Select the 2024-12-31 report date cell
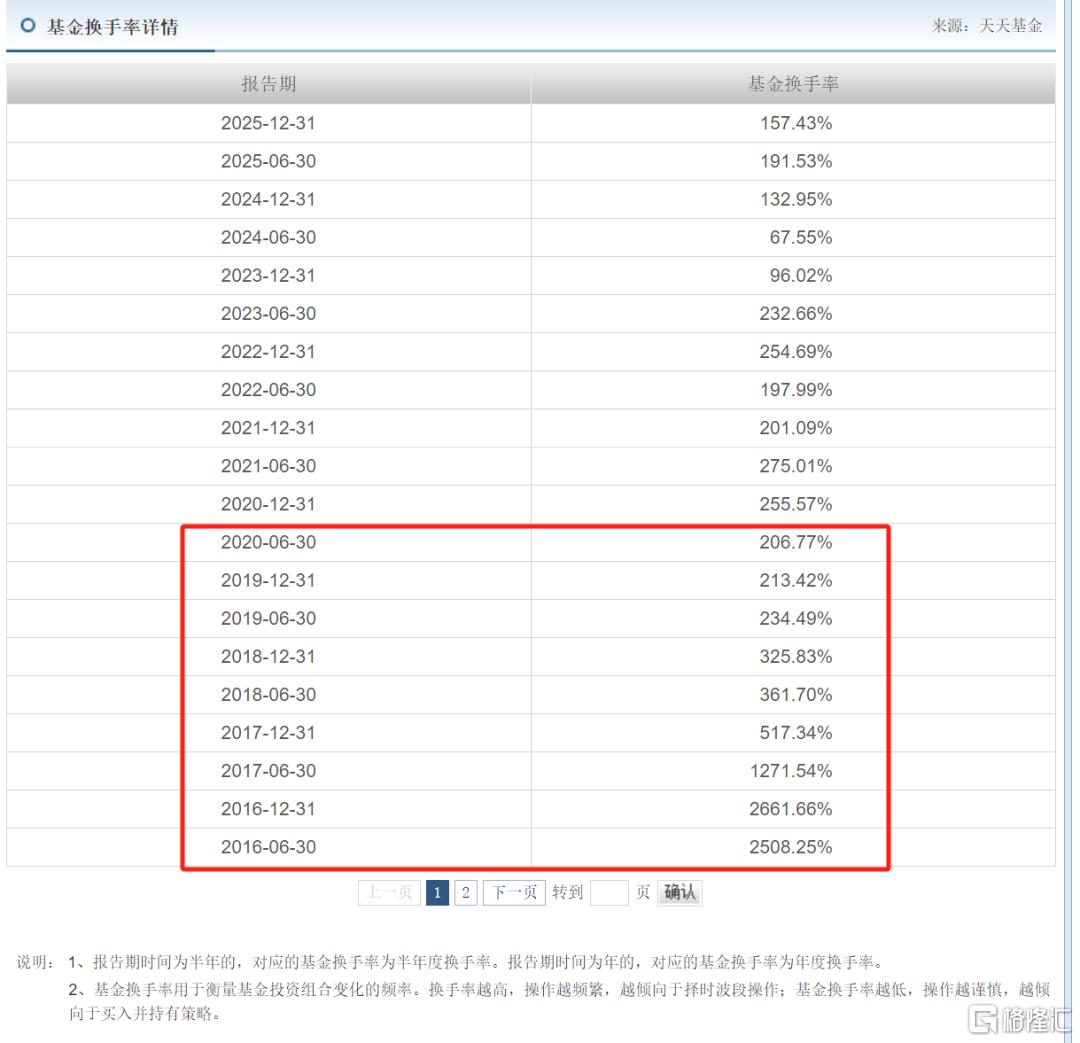The image size is (1080, 1043). tap(268, 199)
